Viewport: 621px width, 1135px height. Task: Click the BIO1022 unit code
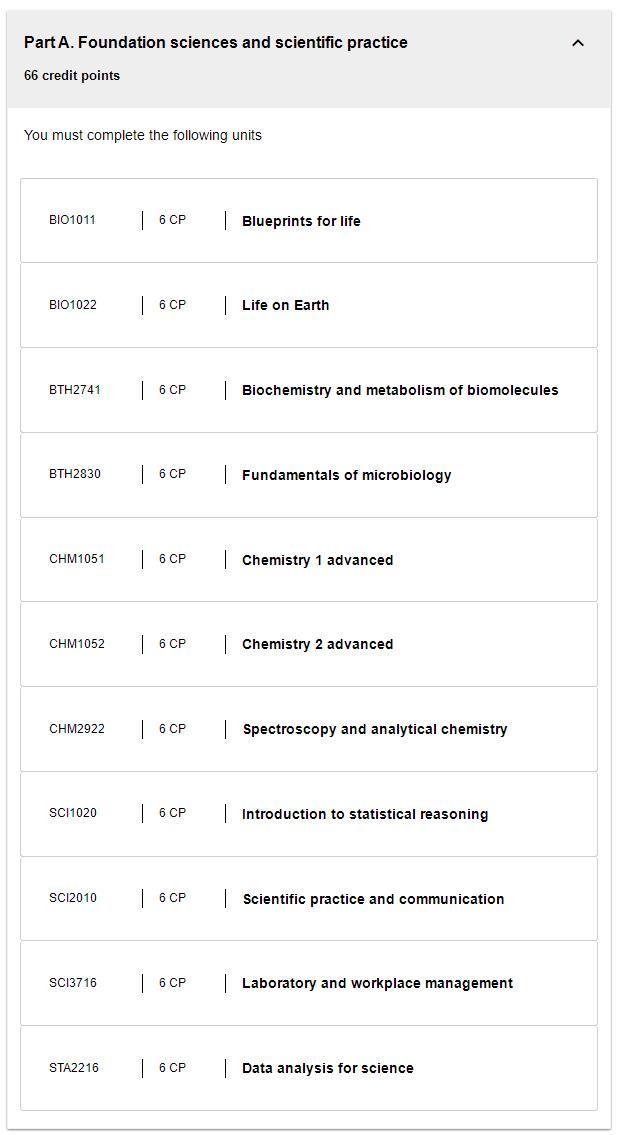pos(72,305)
